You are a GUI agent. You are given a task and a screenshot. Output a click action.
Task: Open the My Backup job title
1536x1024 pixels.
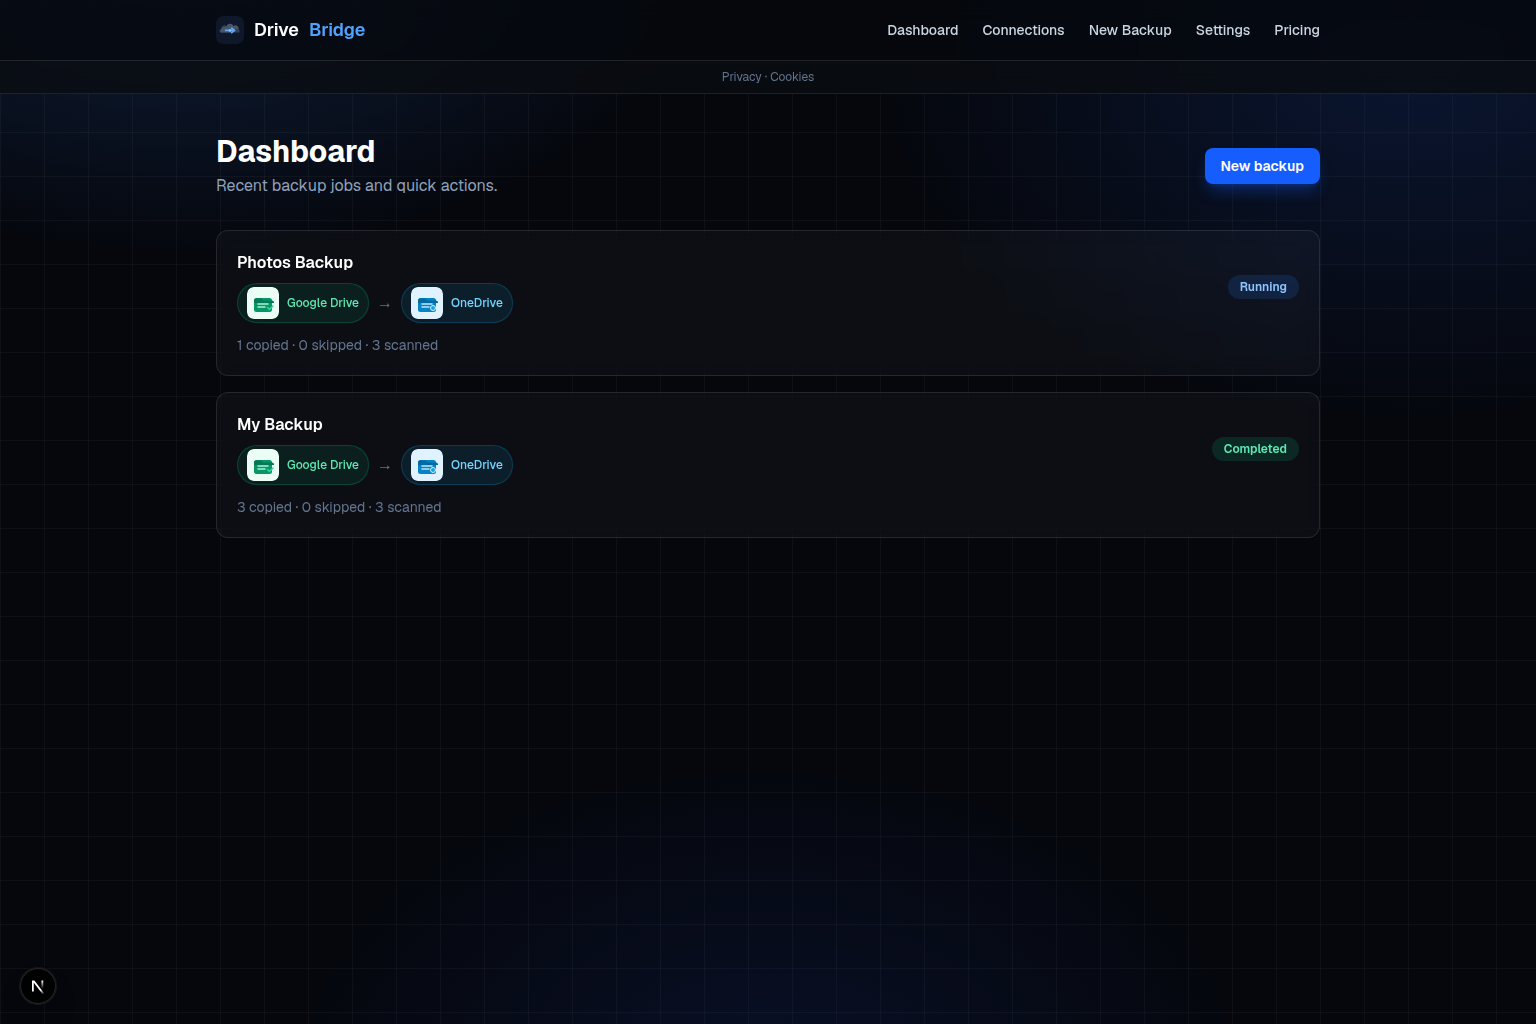click(280, 424)
